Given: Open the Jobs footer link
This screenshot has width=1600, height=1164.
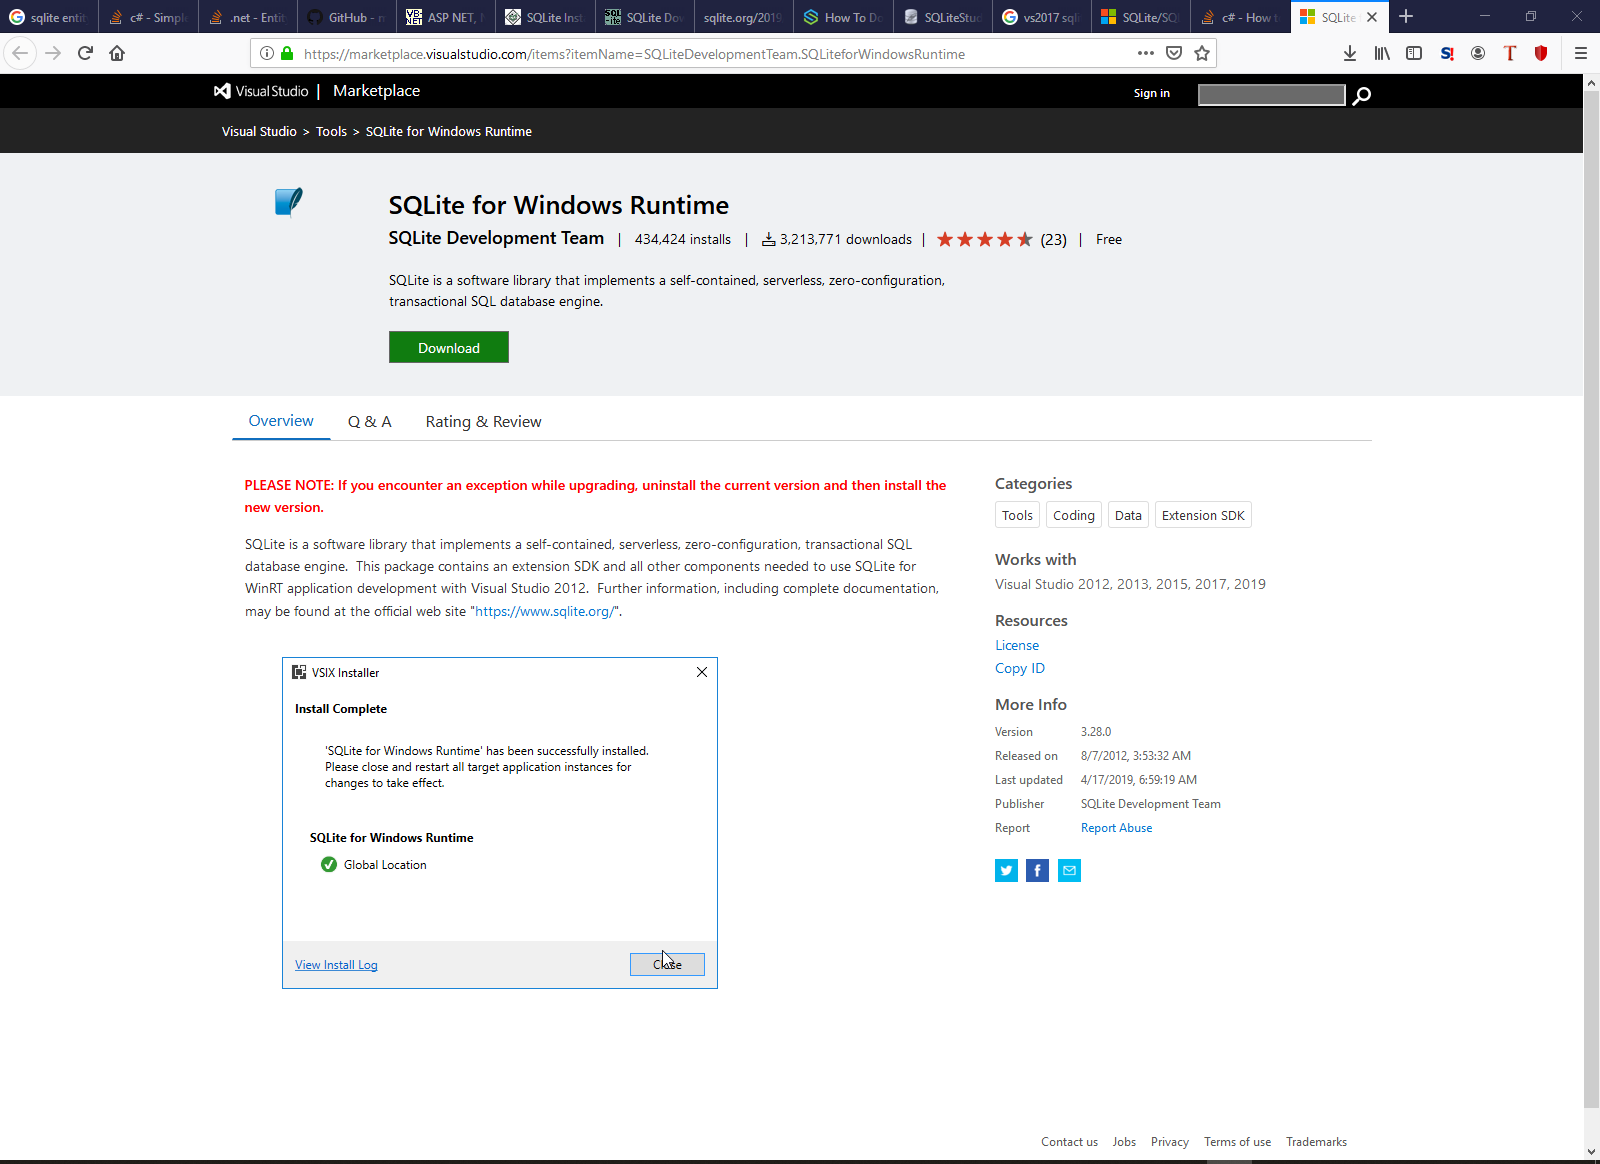Looking at the screenshot, I should (1124, 1142).
